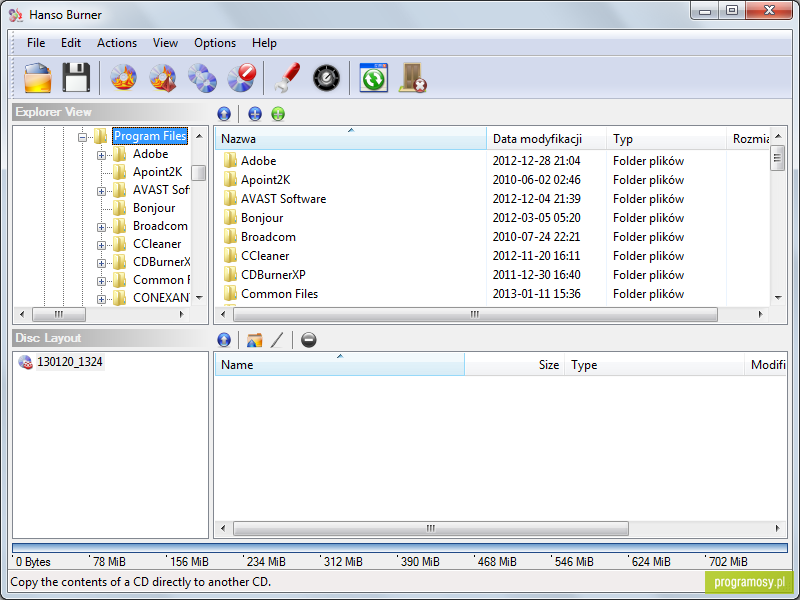
Task: Select Broadcom folder in file list
Action: tap(268, 237)
